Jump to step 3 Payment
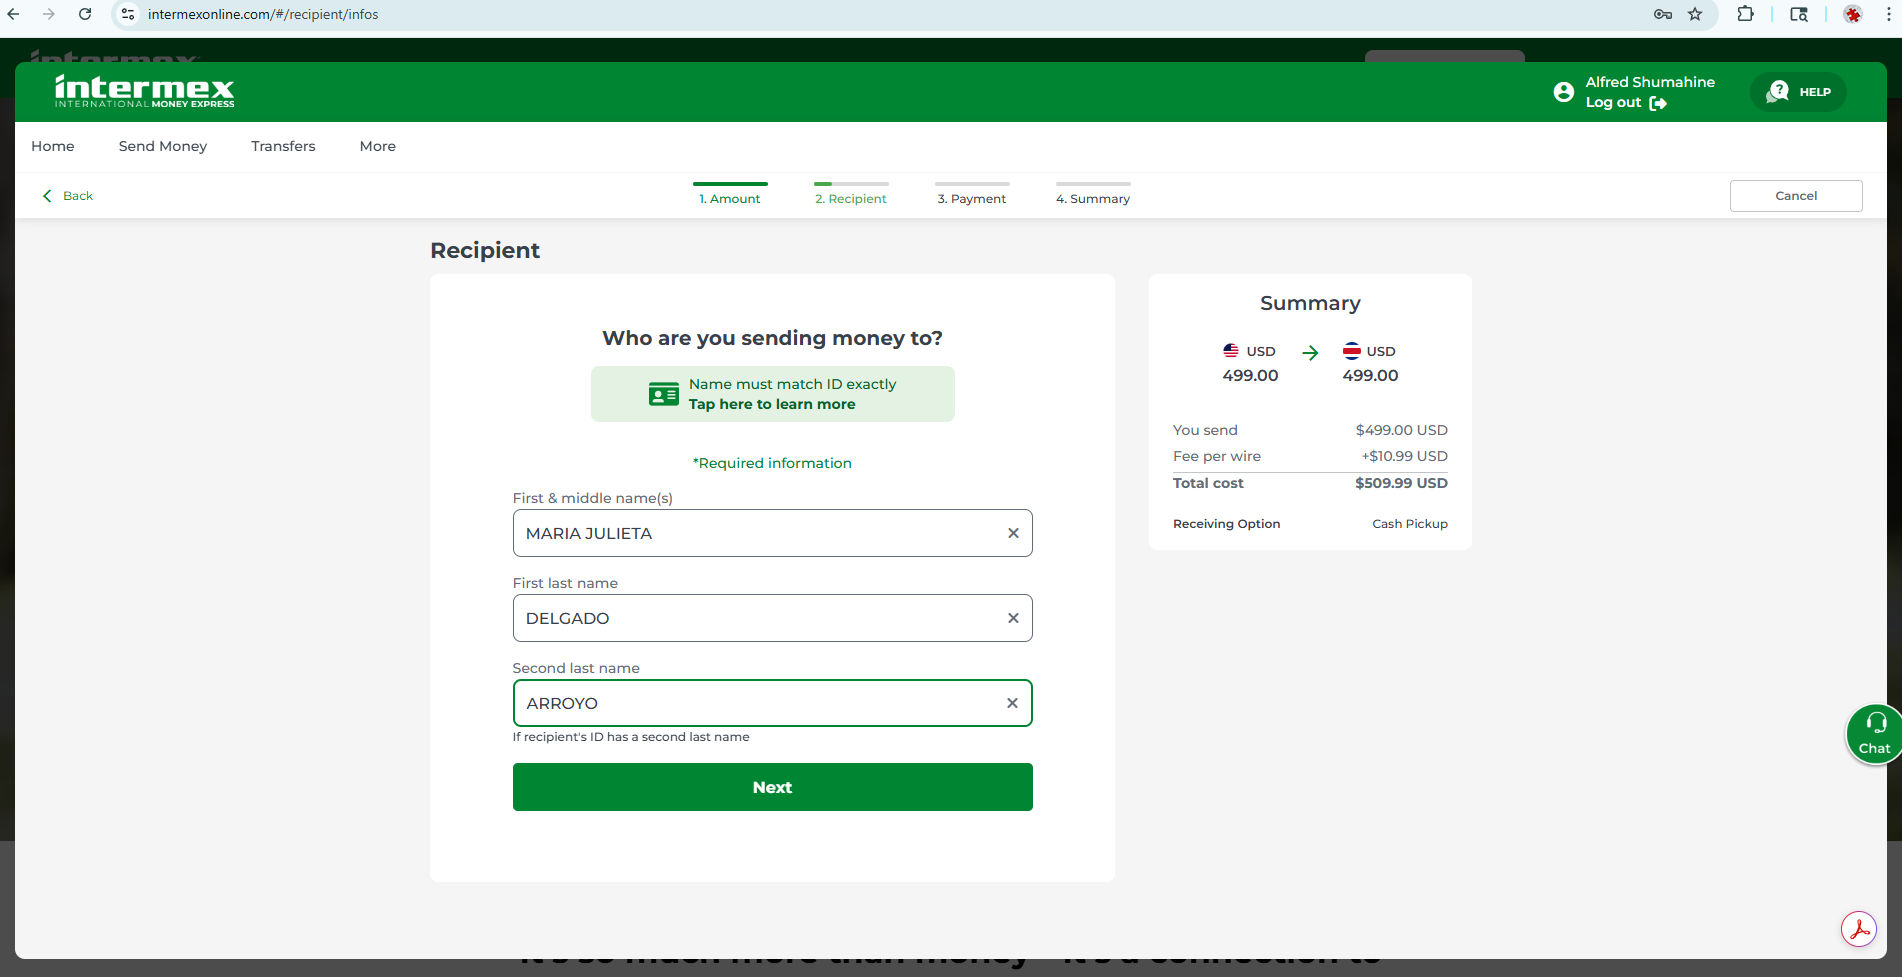The image size is (1902, 977). [971, 198]
